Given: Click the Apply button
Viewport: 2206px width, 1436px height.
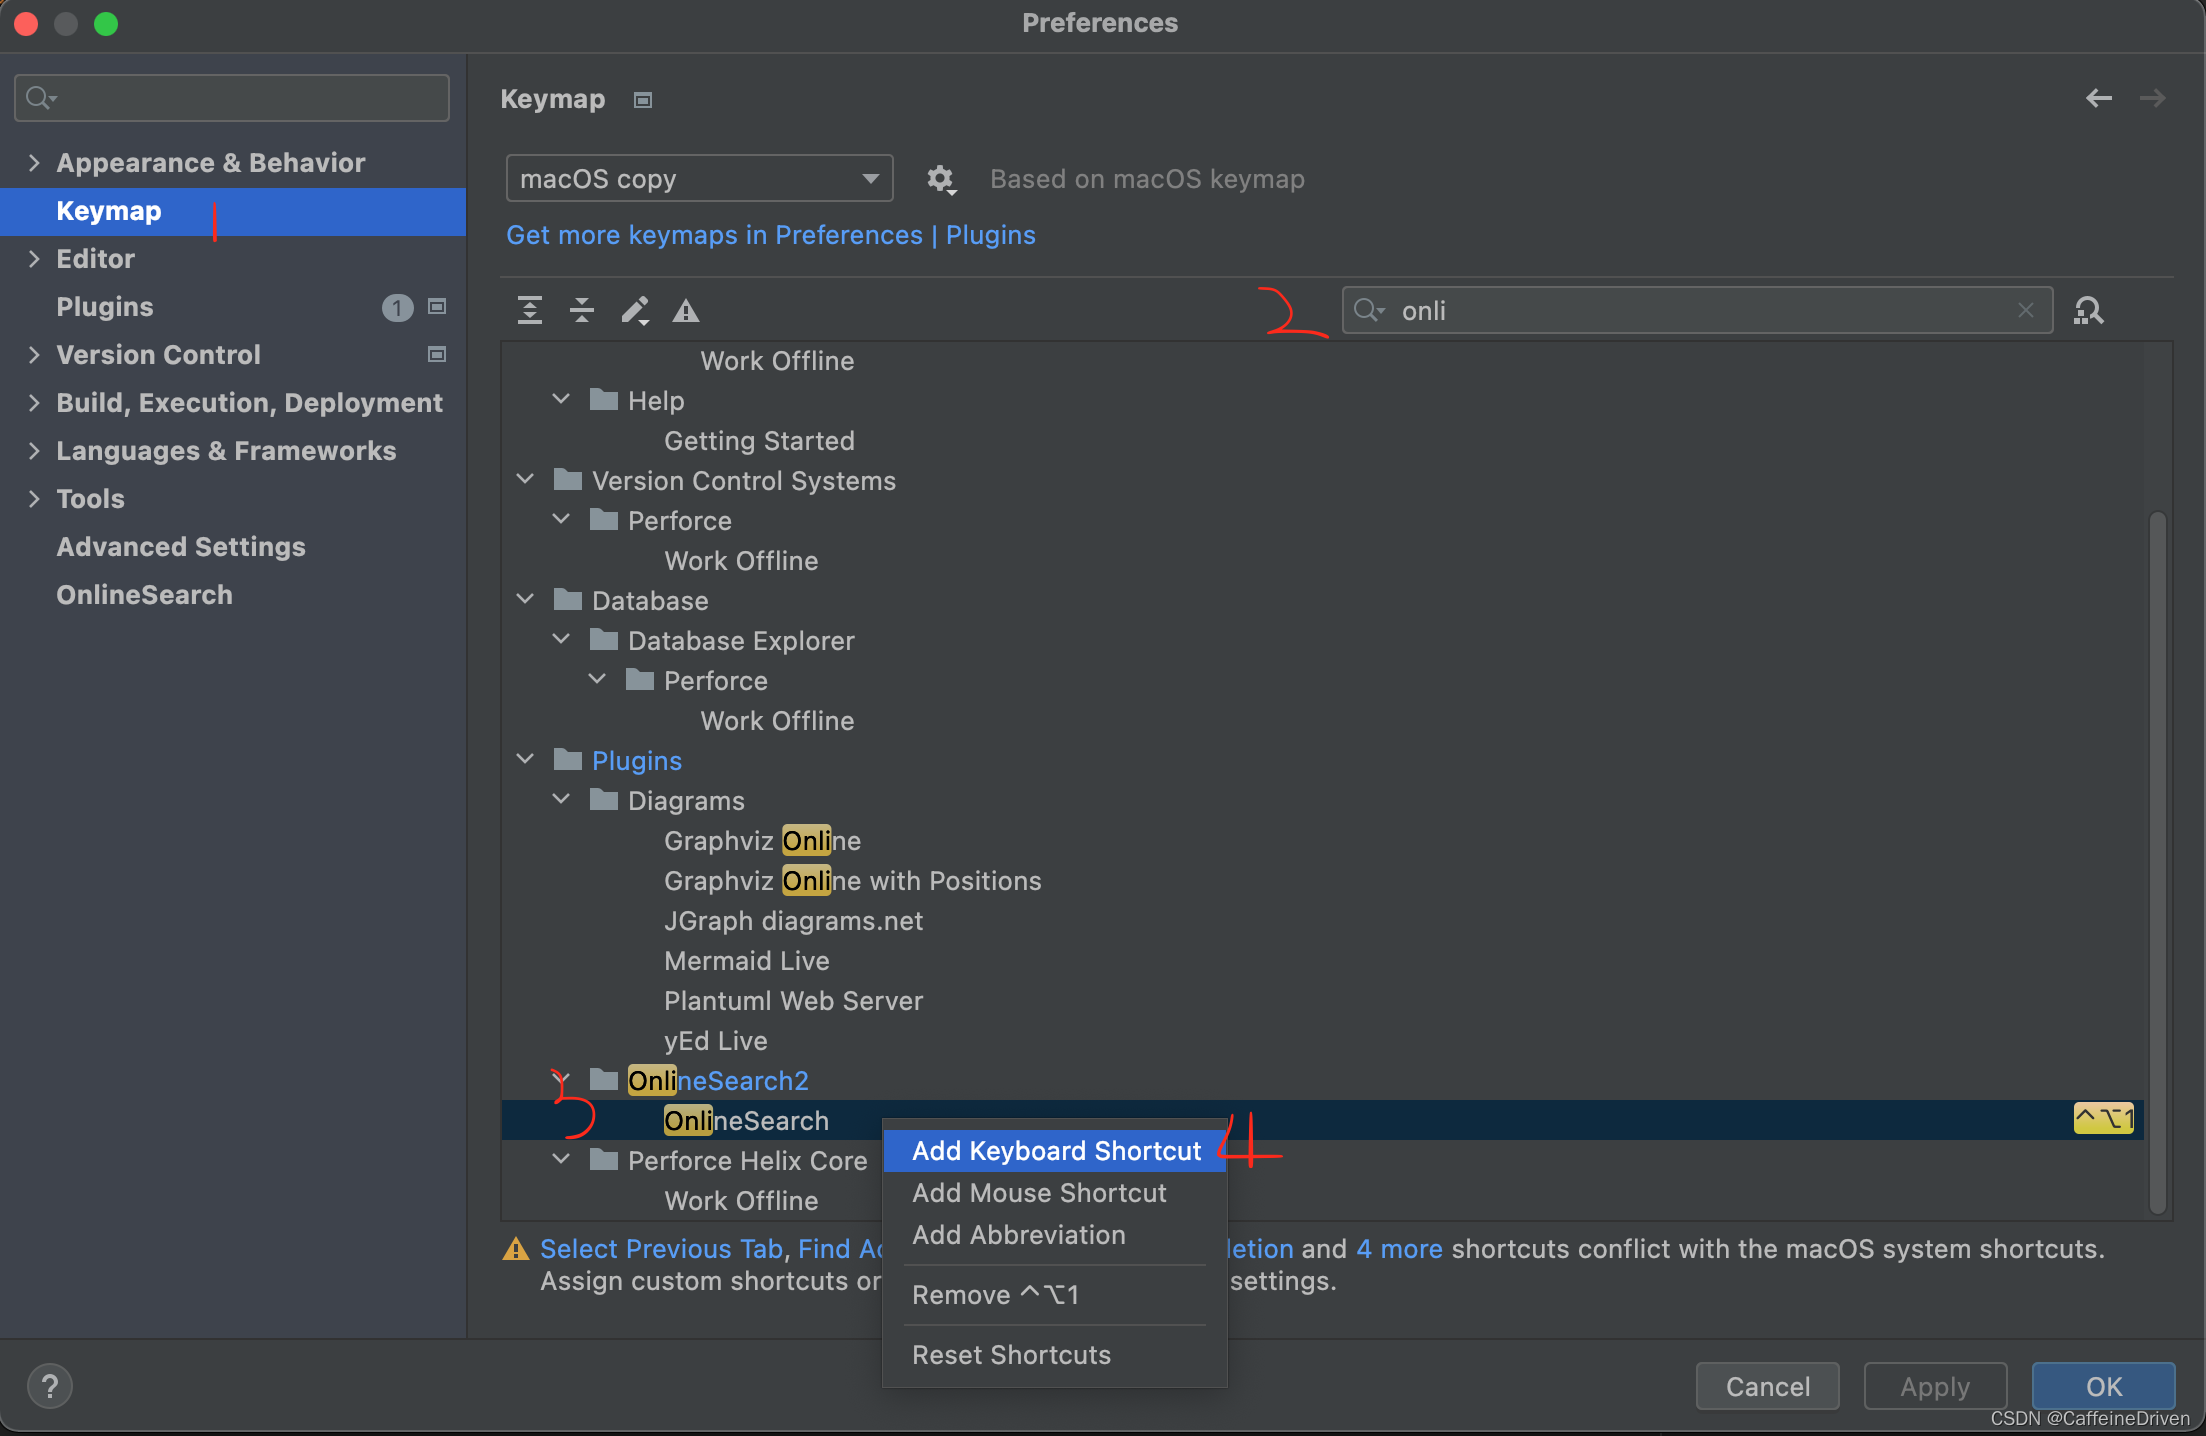Looking at the screenshot, I should [1935, 1386].
